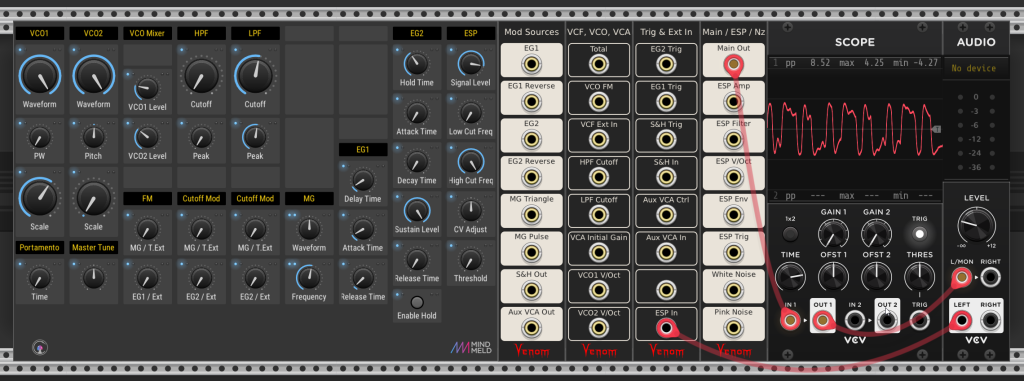Select the LPF Cutoff jack
The image size is (1024, 381).
pyautogui.click(x=598, y=215)
